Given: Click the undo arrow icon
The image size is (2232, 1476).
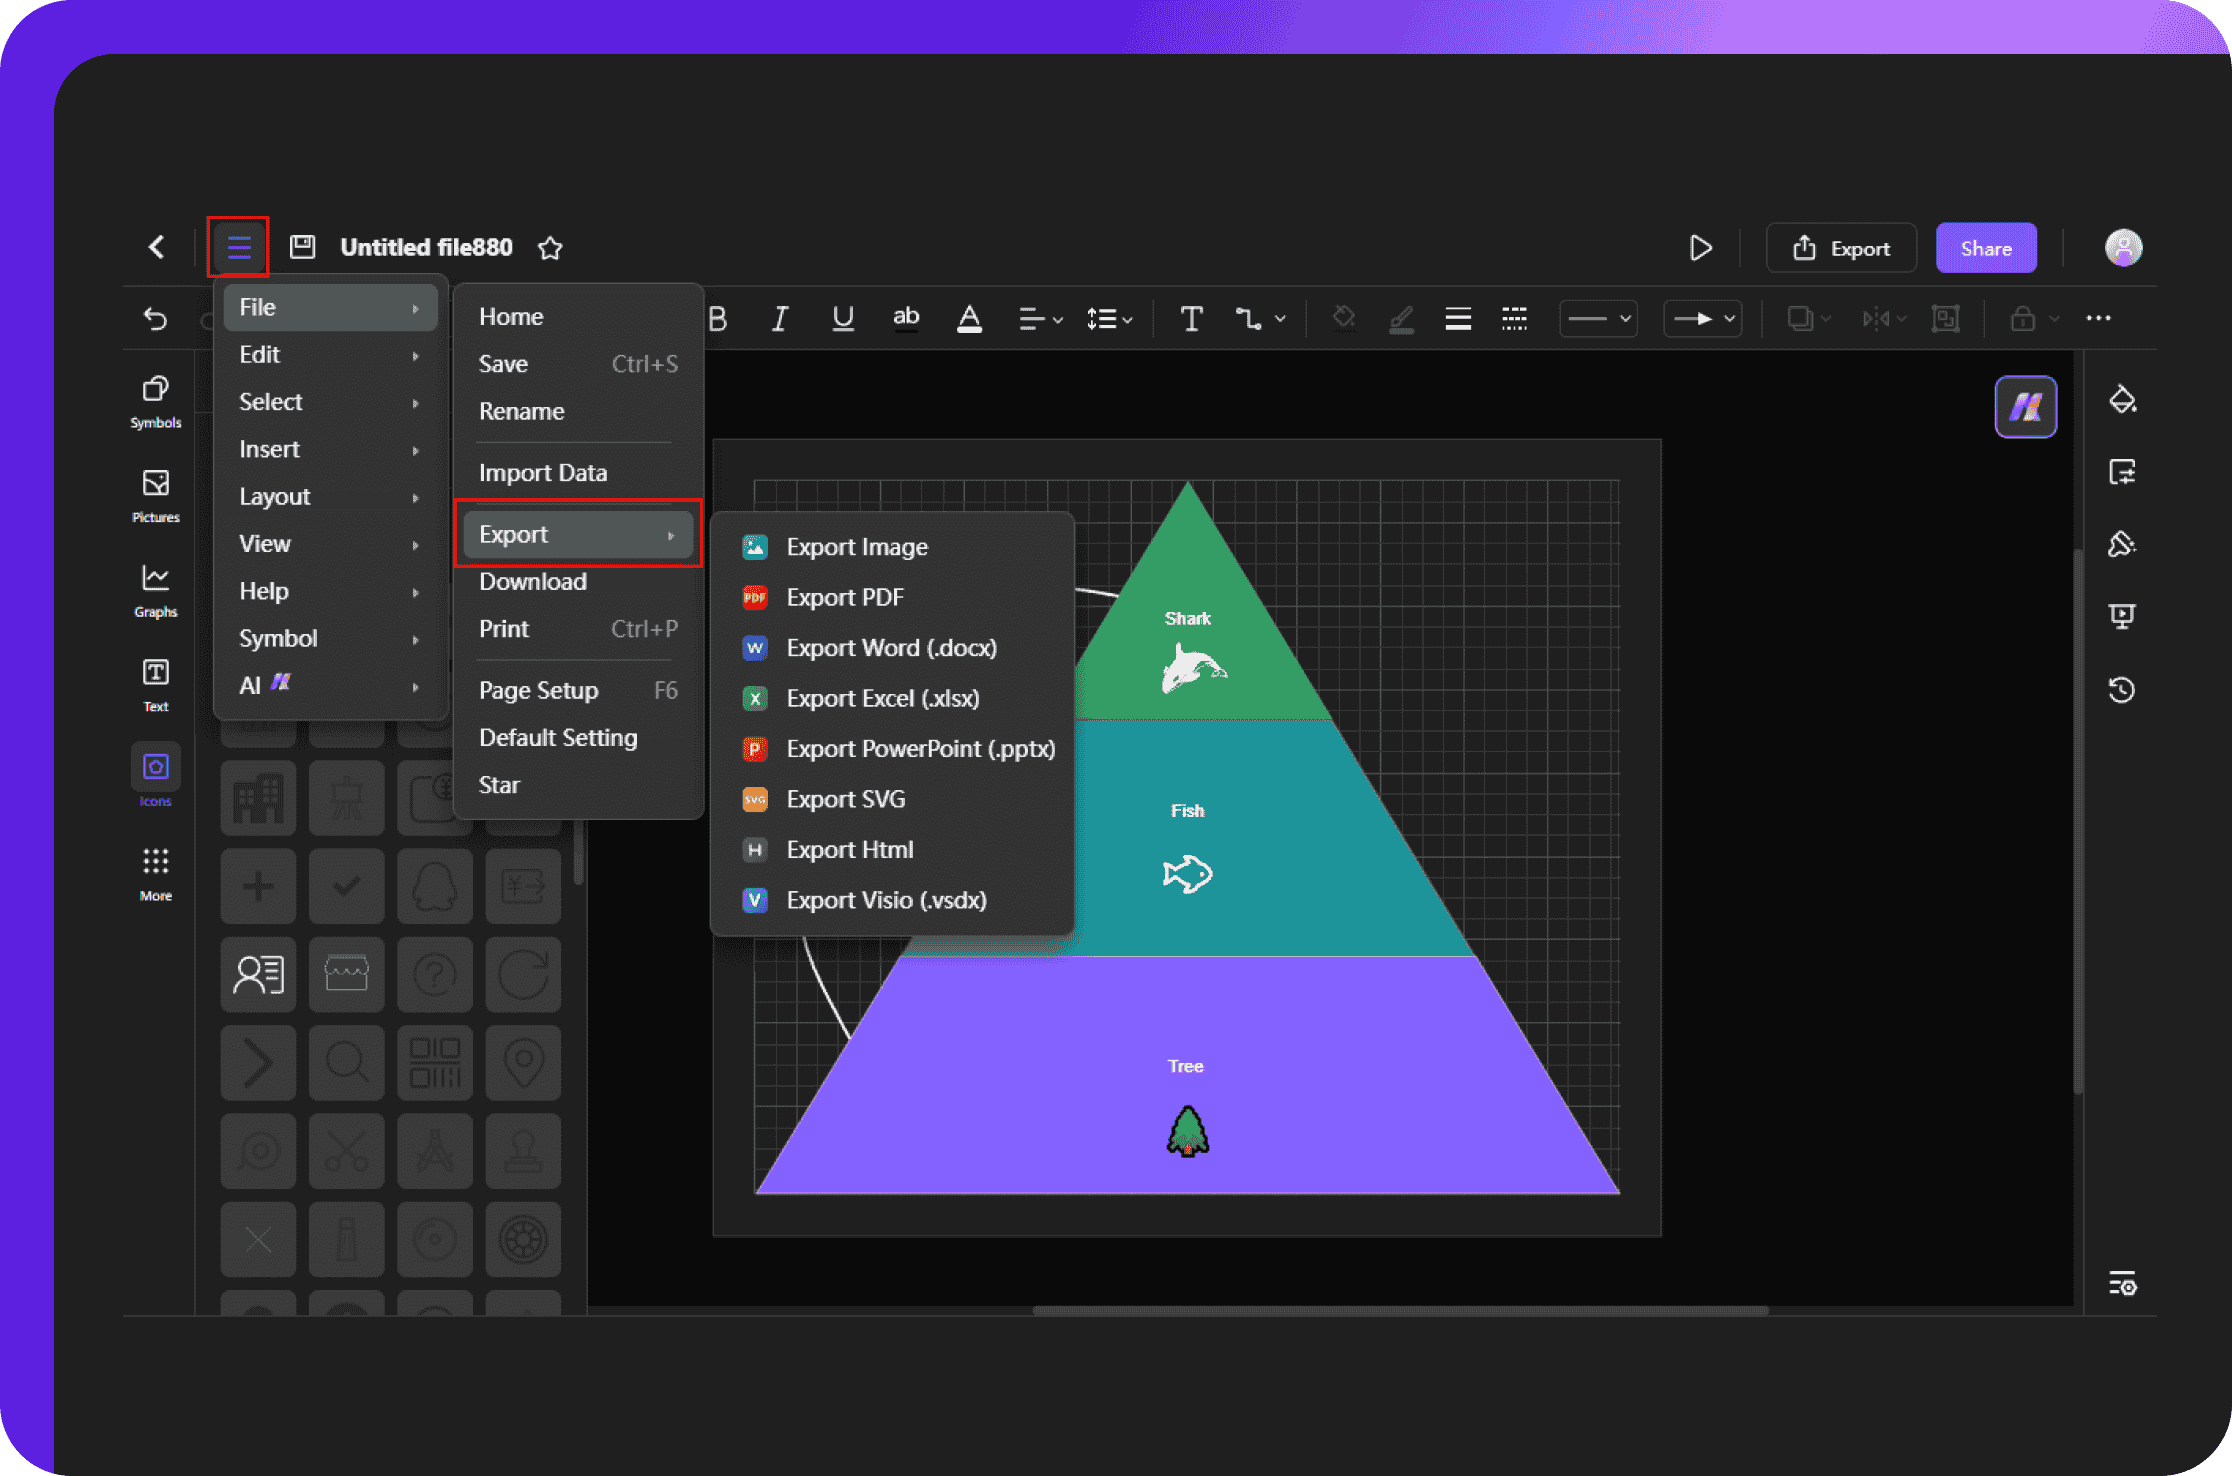Looking at the screenshot, I should tap(156, 319).
